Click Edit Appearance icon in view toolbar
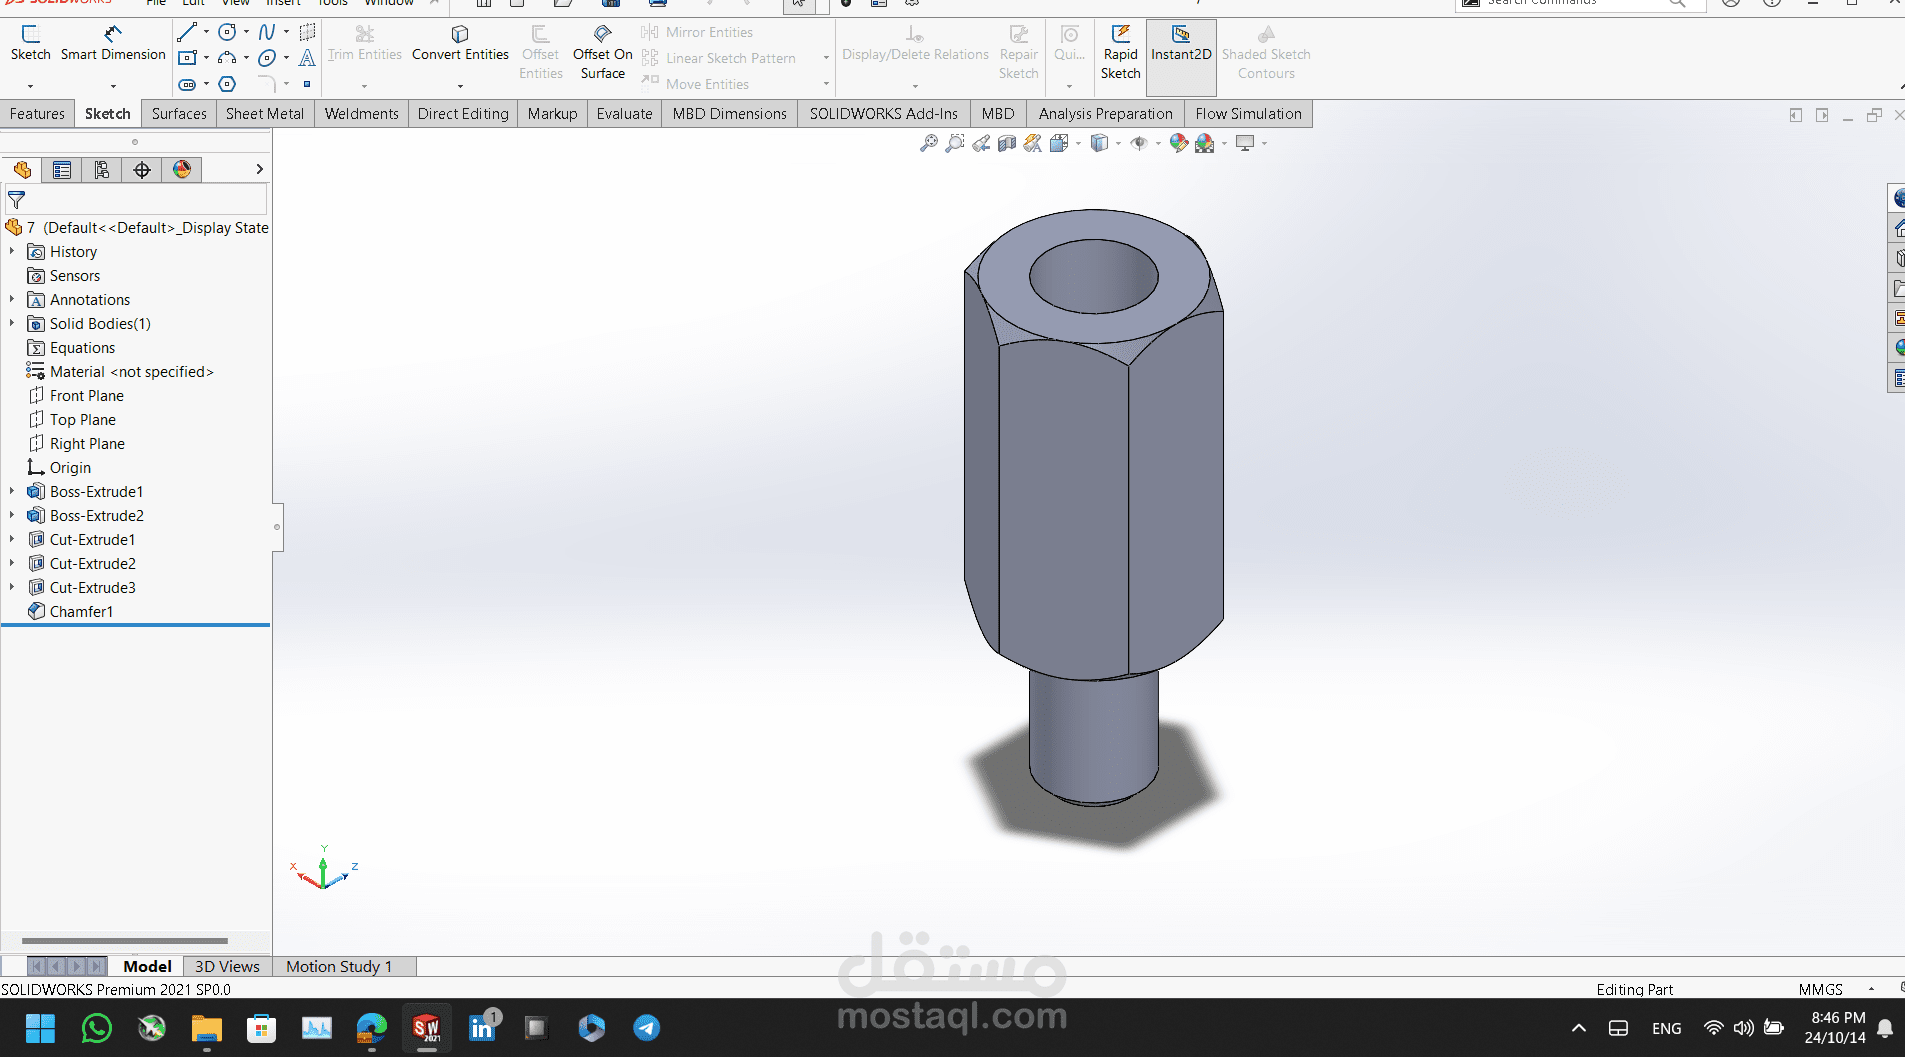 tap(1179, 143)
